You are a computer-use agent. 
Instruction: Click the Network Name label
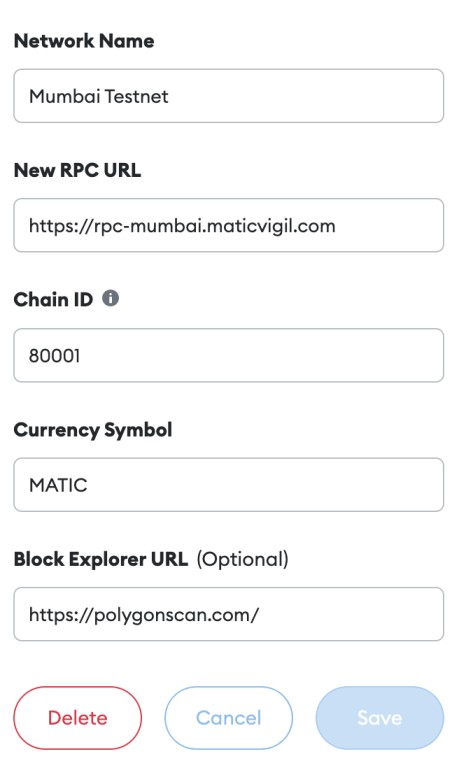(x=84, y=41)
